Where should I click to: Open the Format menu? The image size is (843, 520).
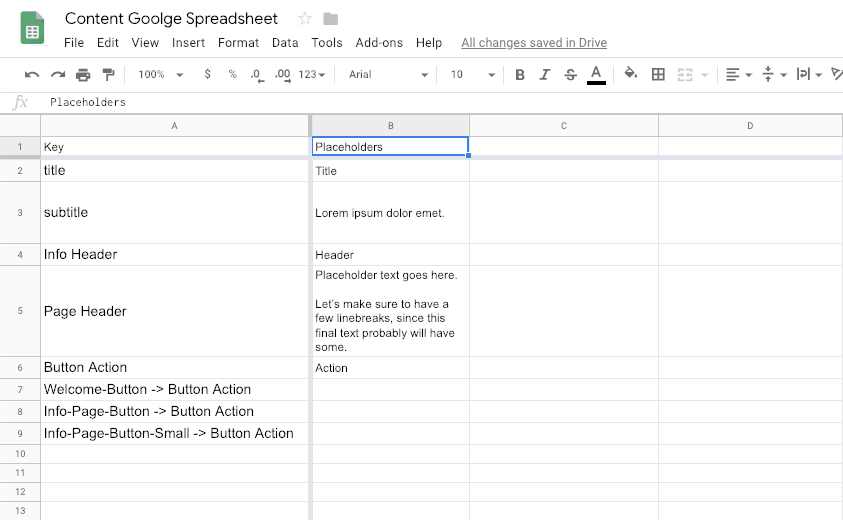point(238,42)
